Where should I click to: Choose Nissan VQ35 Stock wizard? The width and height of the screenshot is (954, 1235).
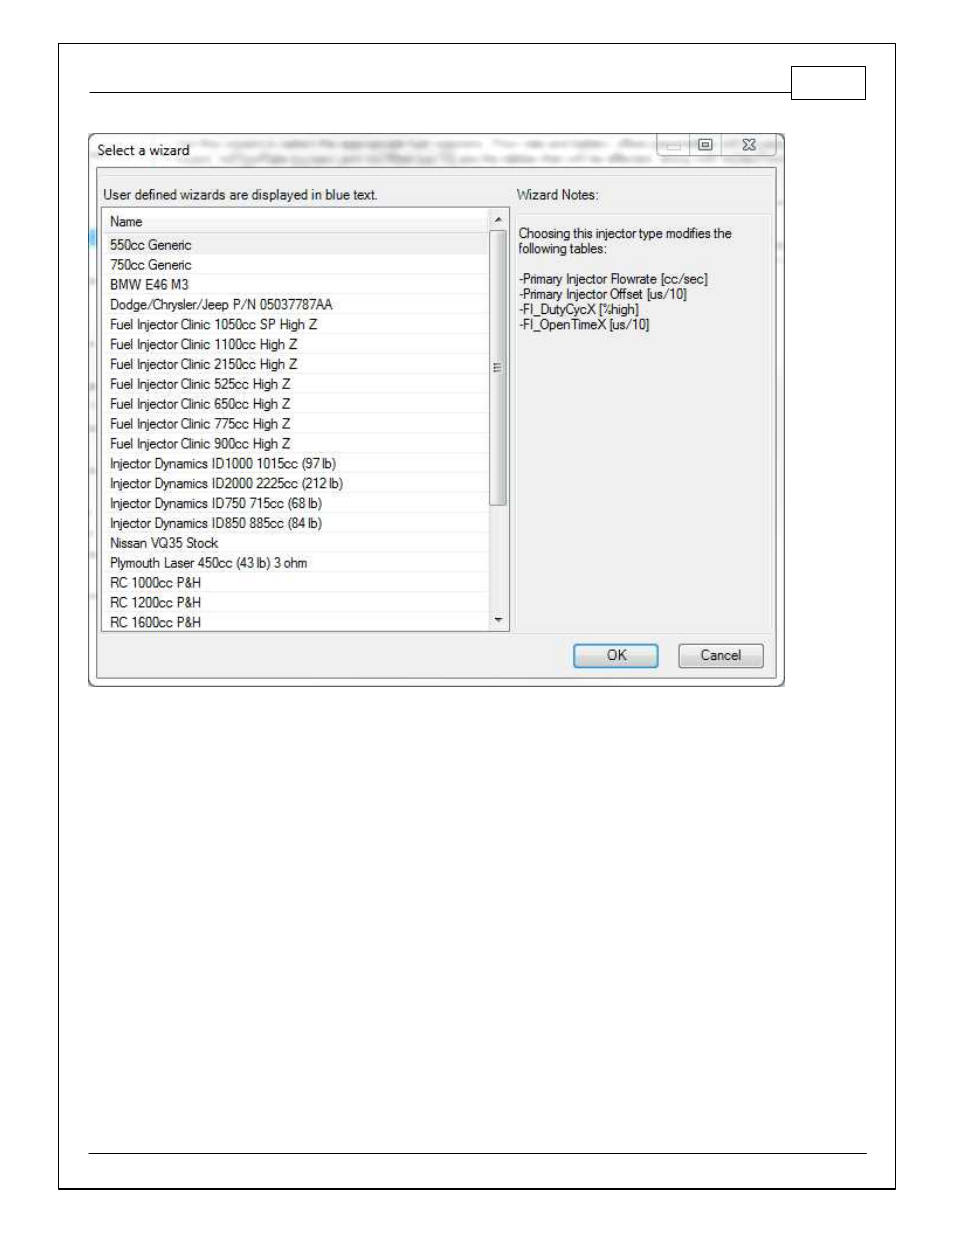[x=295, y=543]
